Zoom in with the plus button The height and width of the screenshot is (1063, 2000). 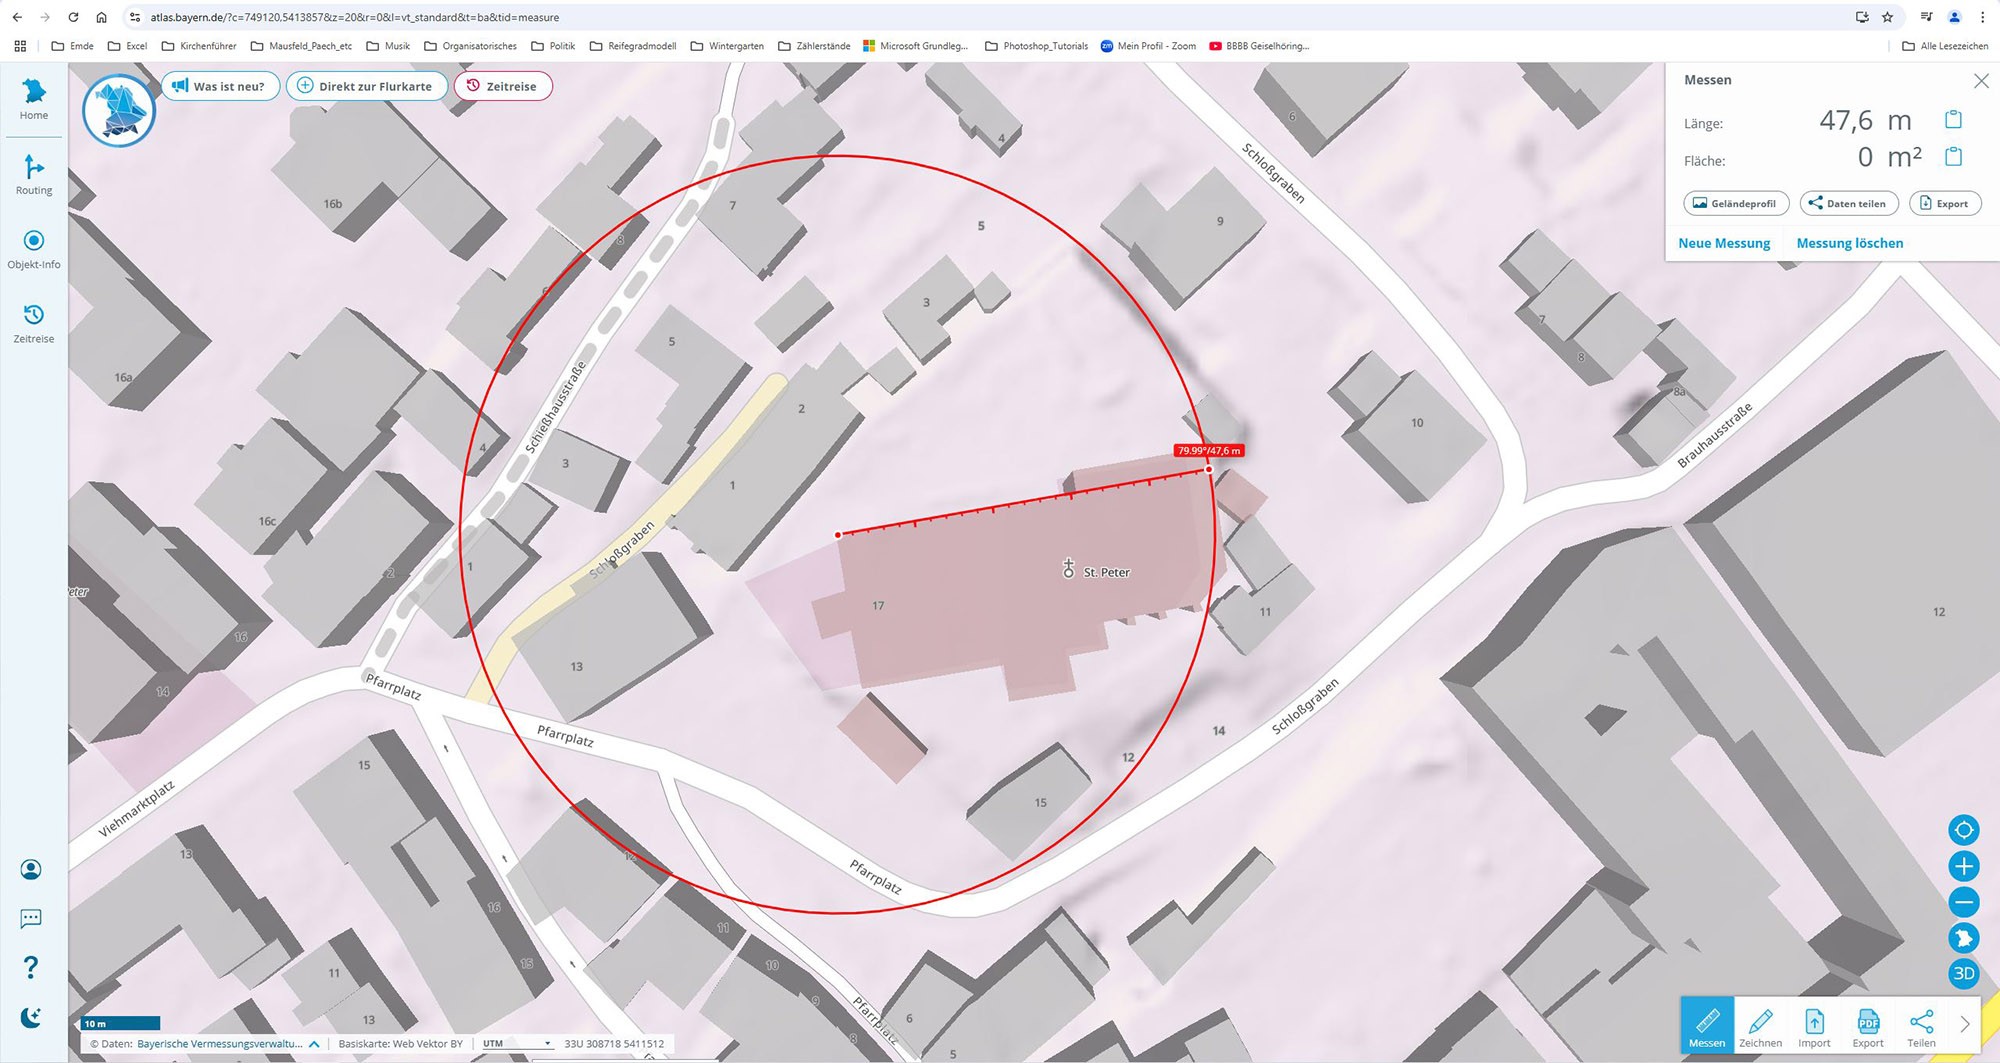pyautogui.click(x=1964, y=866)
